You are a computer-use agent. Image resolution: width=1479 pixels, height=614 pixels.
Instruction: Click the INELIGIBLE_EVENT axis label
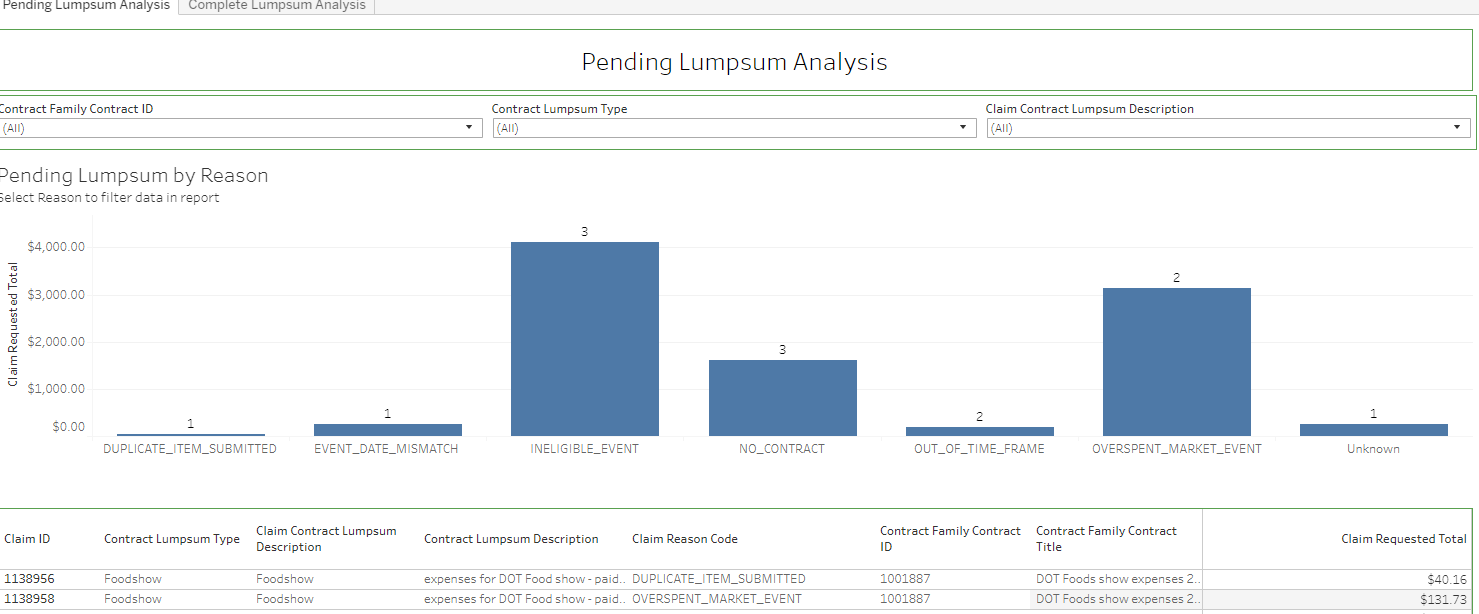coord(585,449)
